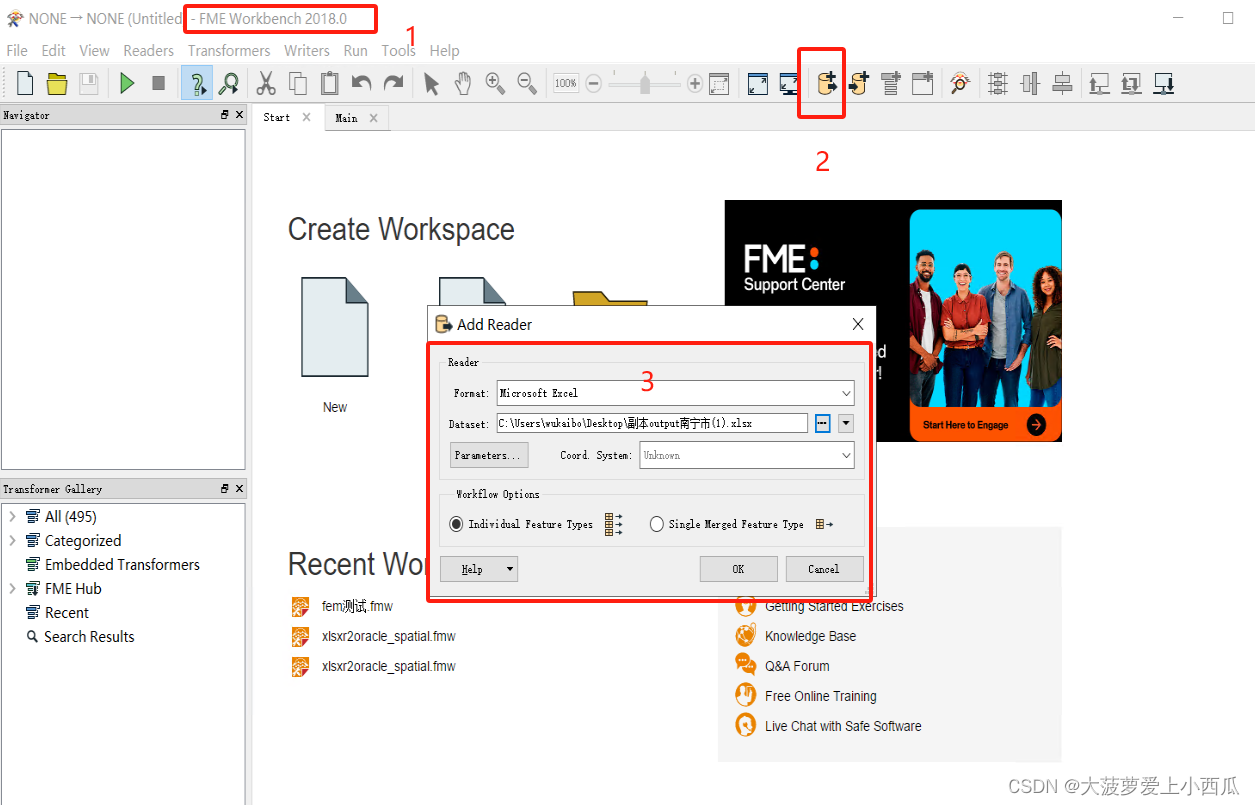
Task: Run the translation with the green play icon
Action: click(x=126, y=83)
